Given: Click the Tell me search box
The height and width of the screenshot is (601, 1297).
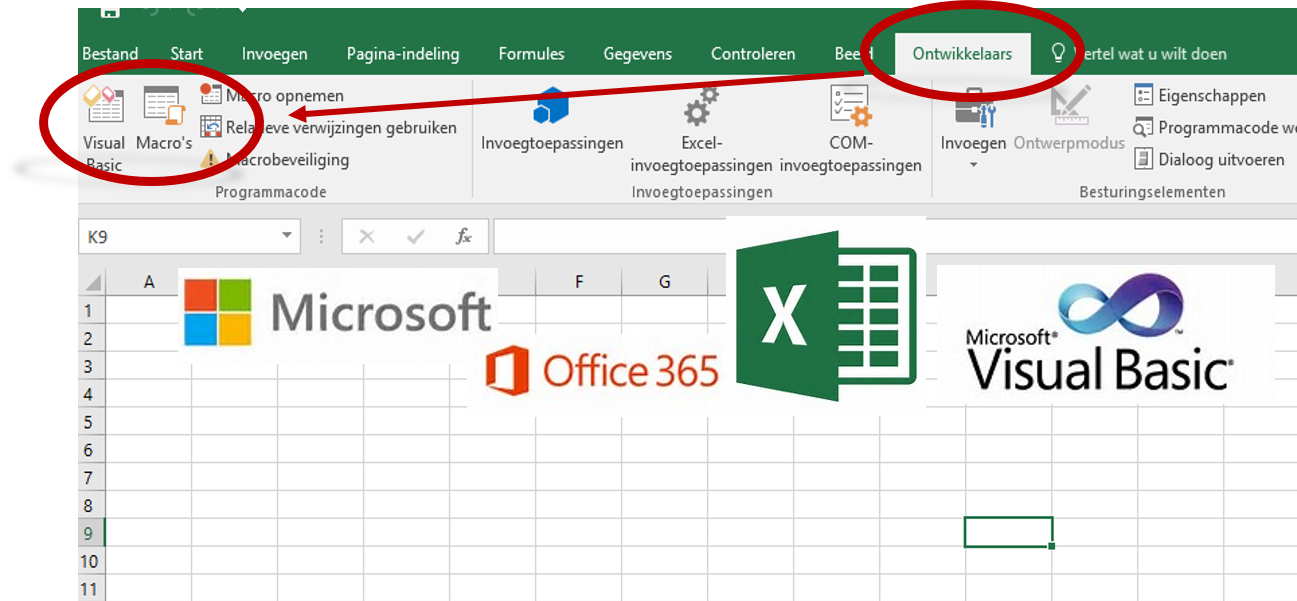Looking at the screenshot, I should (x=1140, y=54).
